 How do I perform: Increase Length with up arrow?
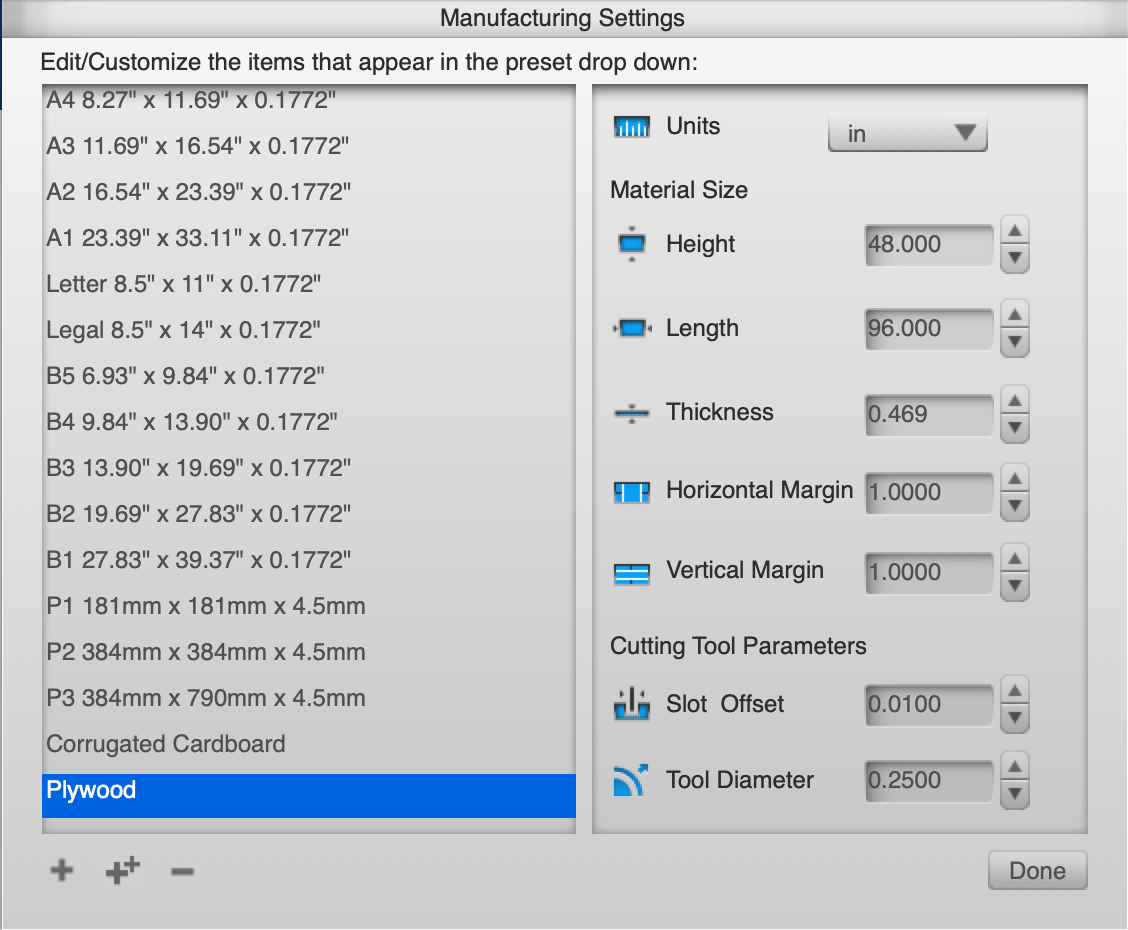pyautogui.click(x=1014, y=314)
